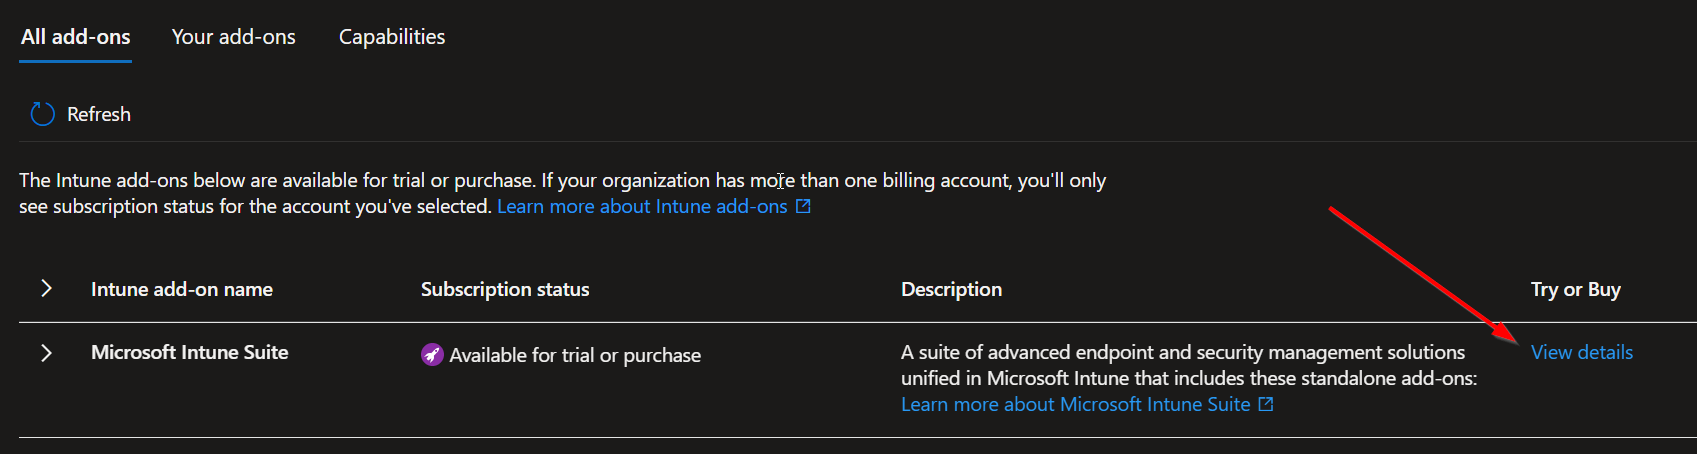Viewport: 1697px width, 454px height.
Task: Click external-link icon after Intune add-ons link
Action: [x=803, y=207]
